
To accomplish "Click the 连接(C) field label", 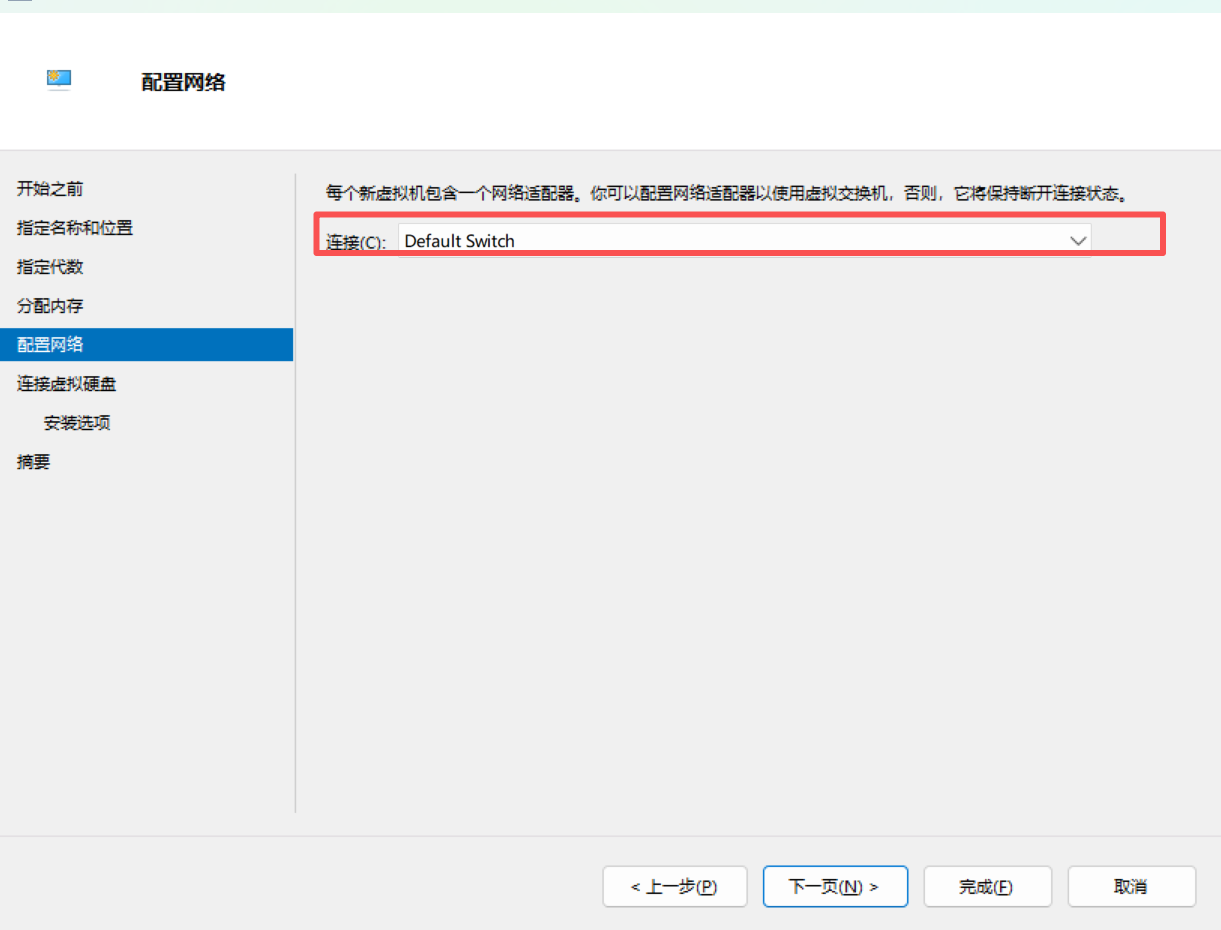I will [x=356, y=242].
